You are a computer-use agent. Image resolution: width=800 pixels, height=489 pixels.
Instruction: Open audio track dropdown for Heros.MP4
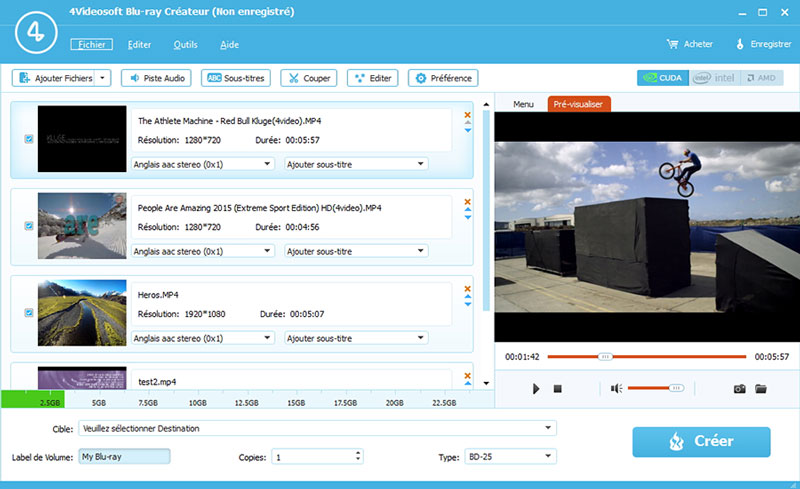[203, 338]
